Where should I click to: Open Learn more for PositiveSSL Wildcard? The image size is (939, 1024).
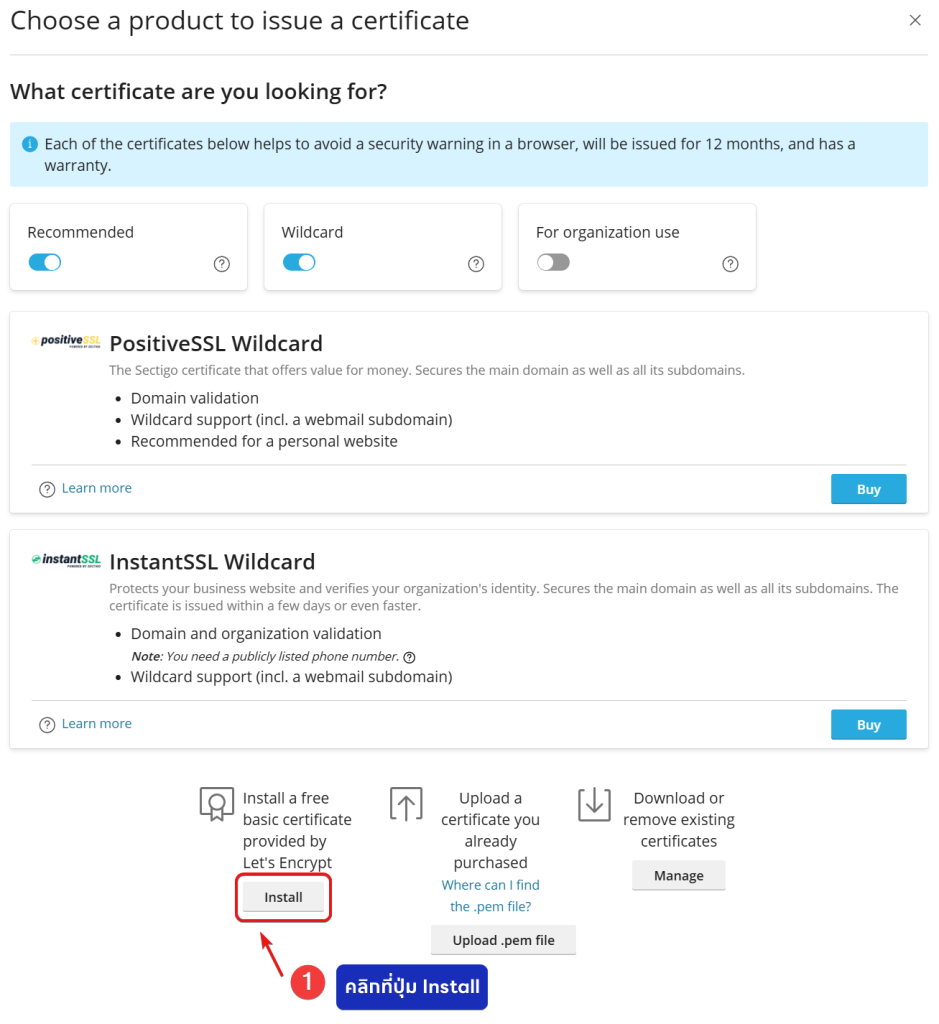coord(96,488)
